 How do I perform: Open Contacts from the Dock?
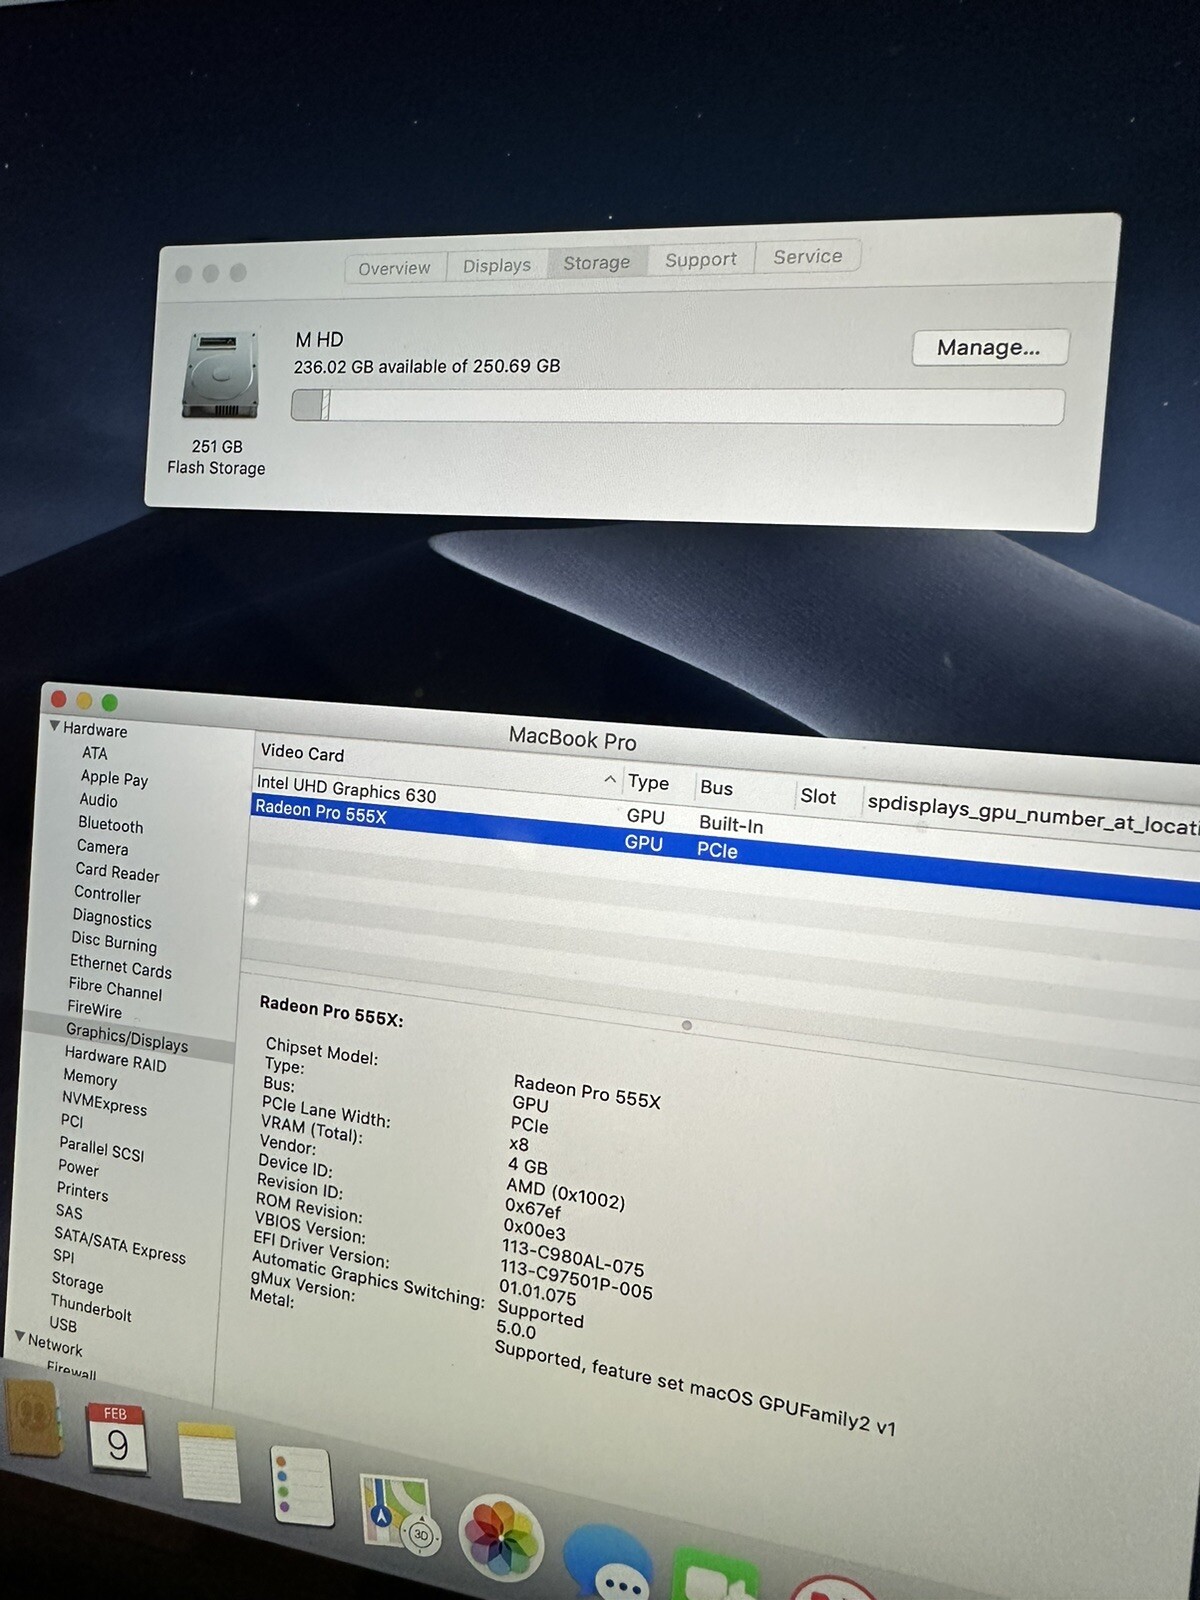pos(32,1418)
